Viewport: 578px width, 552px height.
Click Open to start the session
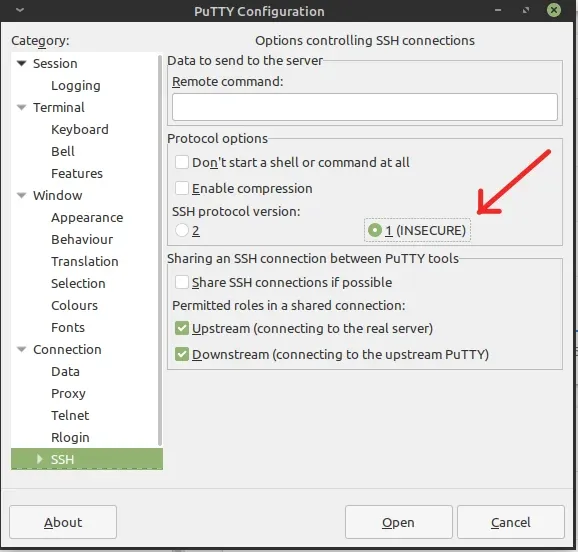pos(398,522)
